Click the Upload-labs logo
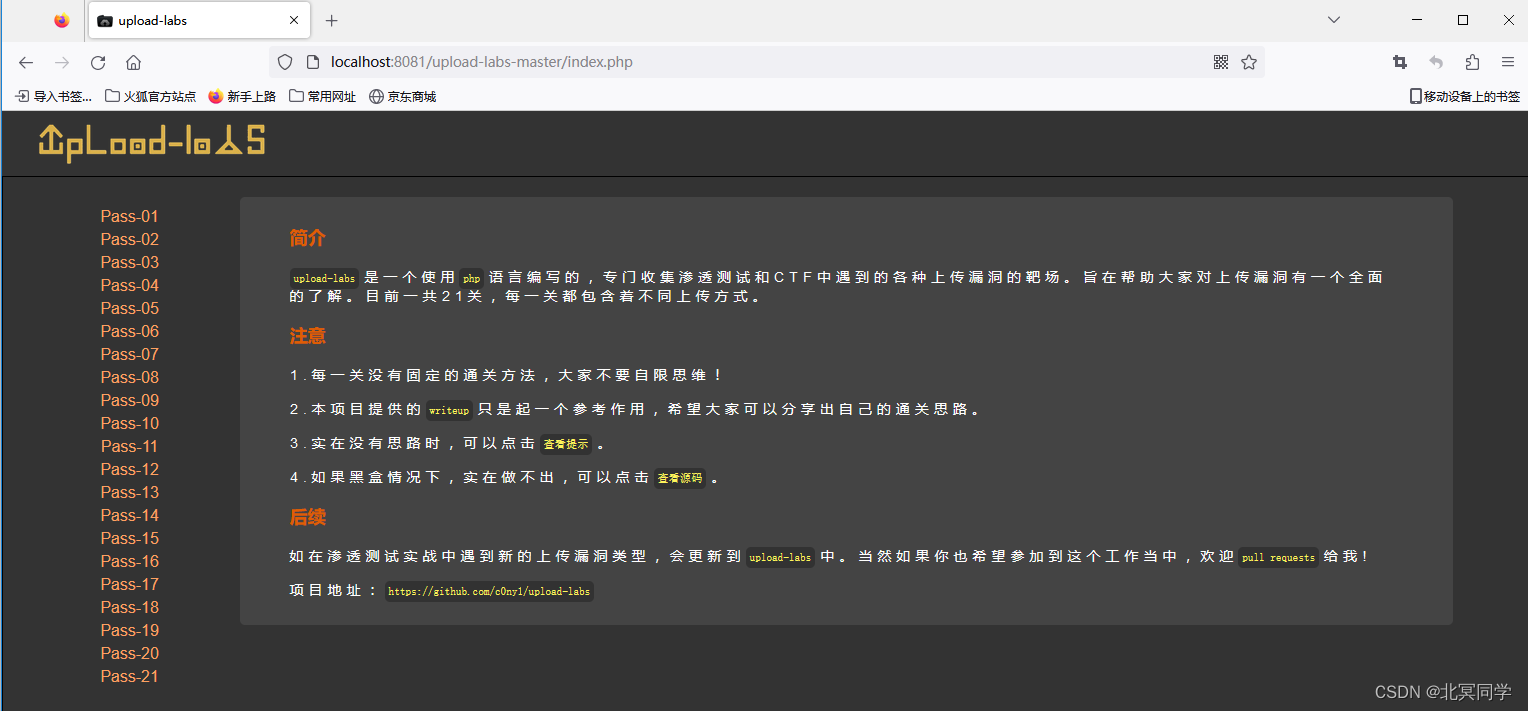The height and width of the screenshot is (711, 1528). coord(152,143)
